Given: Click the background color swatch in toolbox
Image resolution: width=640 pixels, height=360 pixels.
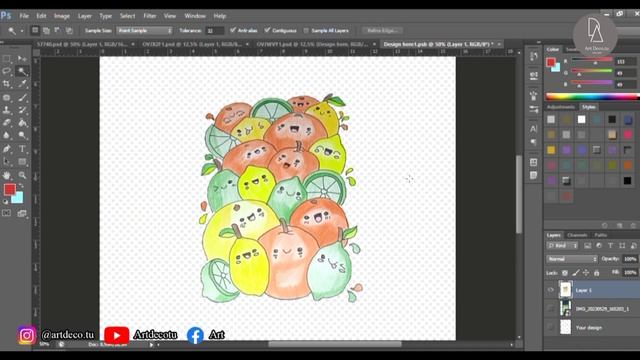Looking at the screenshot, I should (18, 199).
